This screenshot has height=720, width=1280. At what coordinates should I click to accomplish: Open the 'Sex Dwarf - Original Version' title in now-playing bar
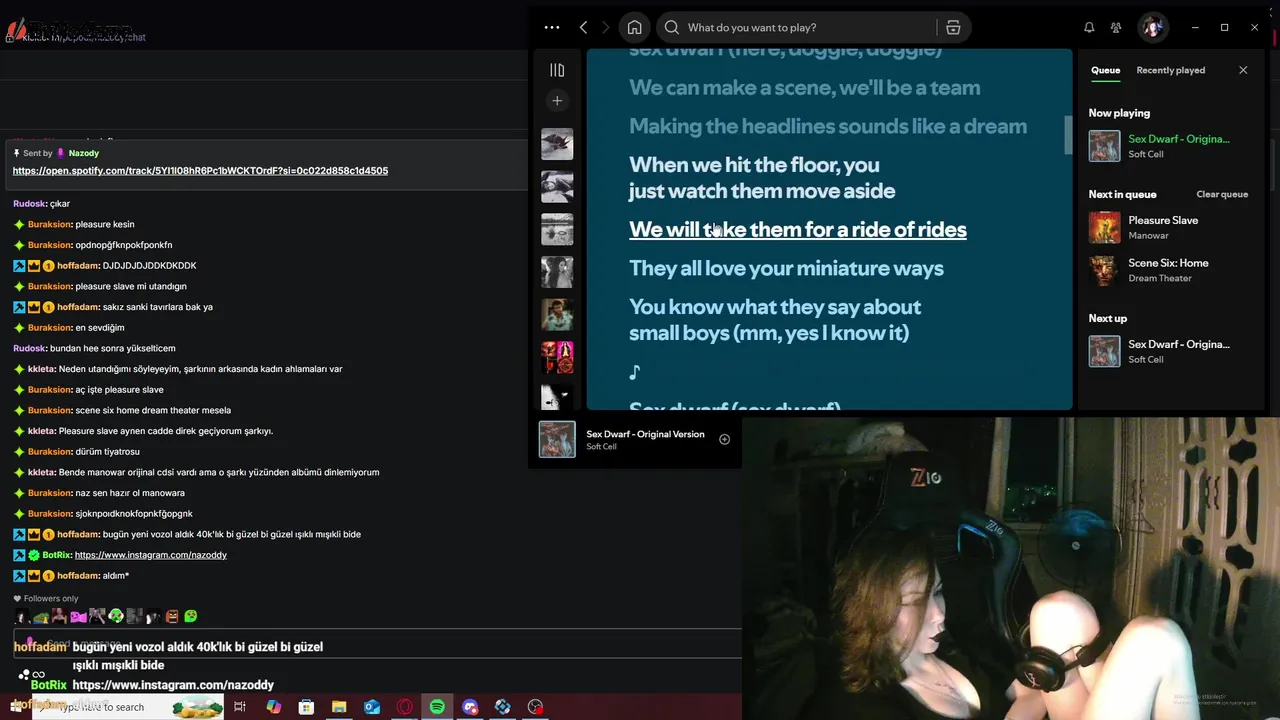tap(645, 434)
